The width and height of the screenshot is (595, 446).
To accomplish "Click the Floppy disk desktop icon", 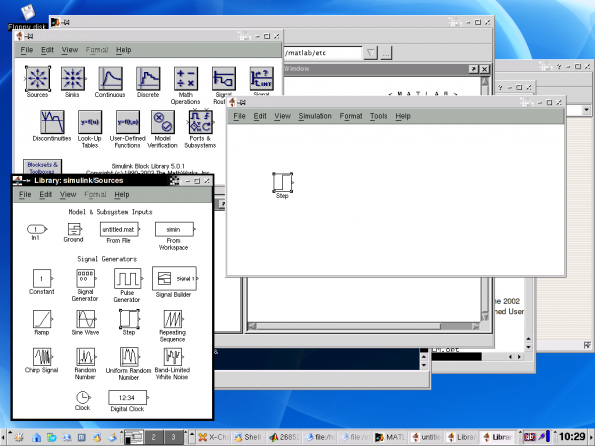I will [27, 17].
